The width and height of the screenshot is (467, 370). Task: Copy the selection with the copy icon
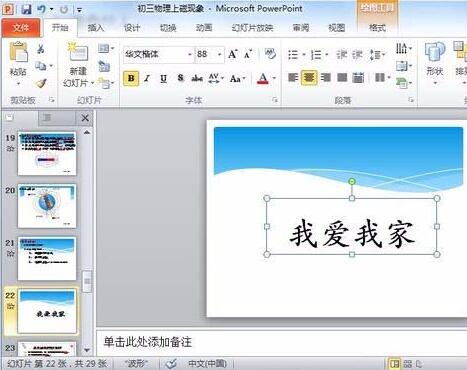[41, 66]
